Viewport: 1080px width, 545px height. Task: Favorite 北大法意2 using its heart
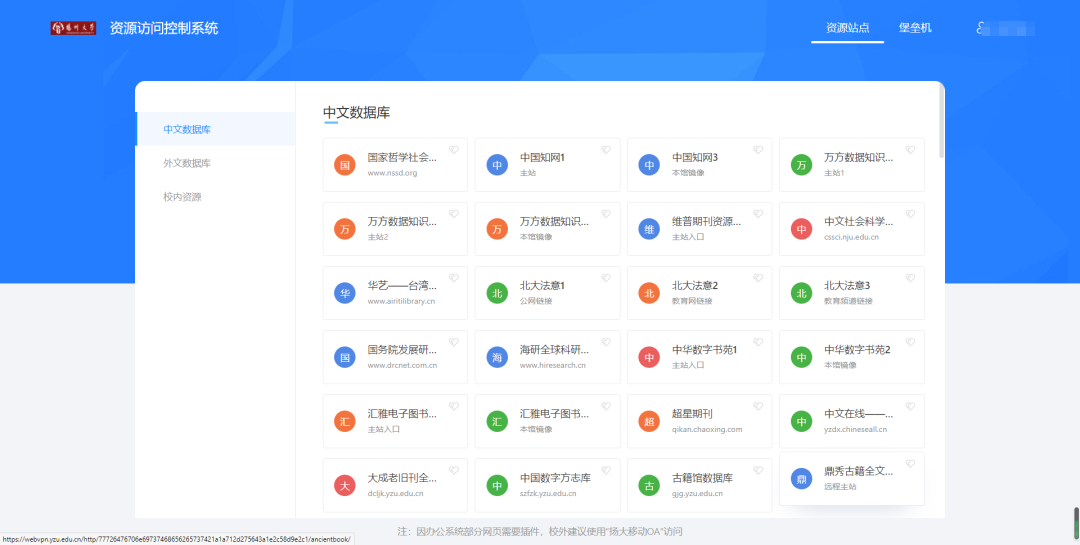[758, 278]
